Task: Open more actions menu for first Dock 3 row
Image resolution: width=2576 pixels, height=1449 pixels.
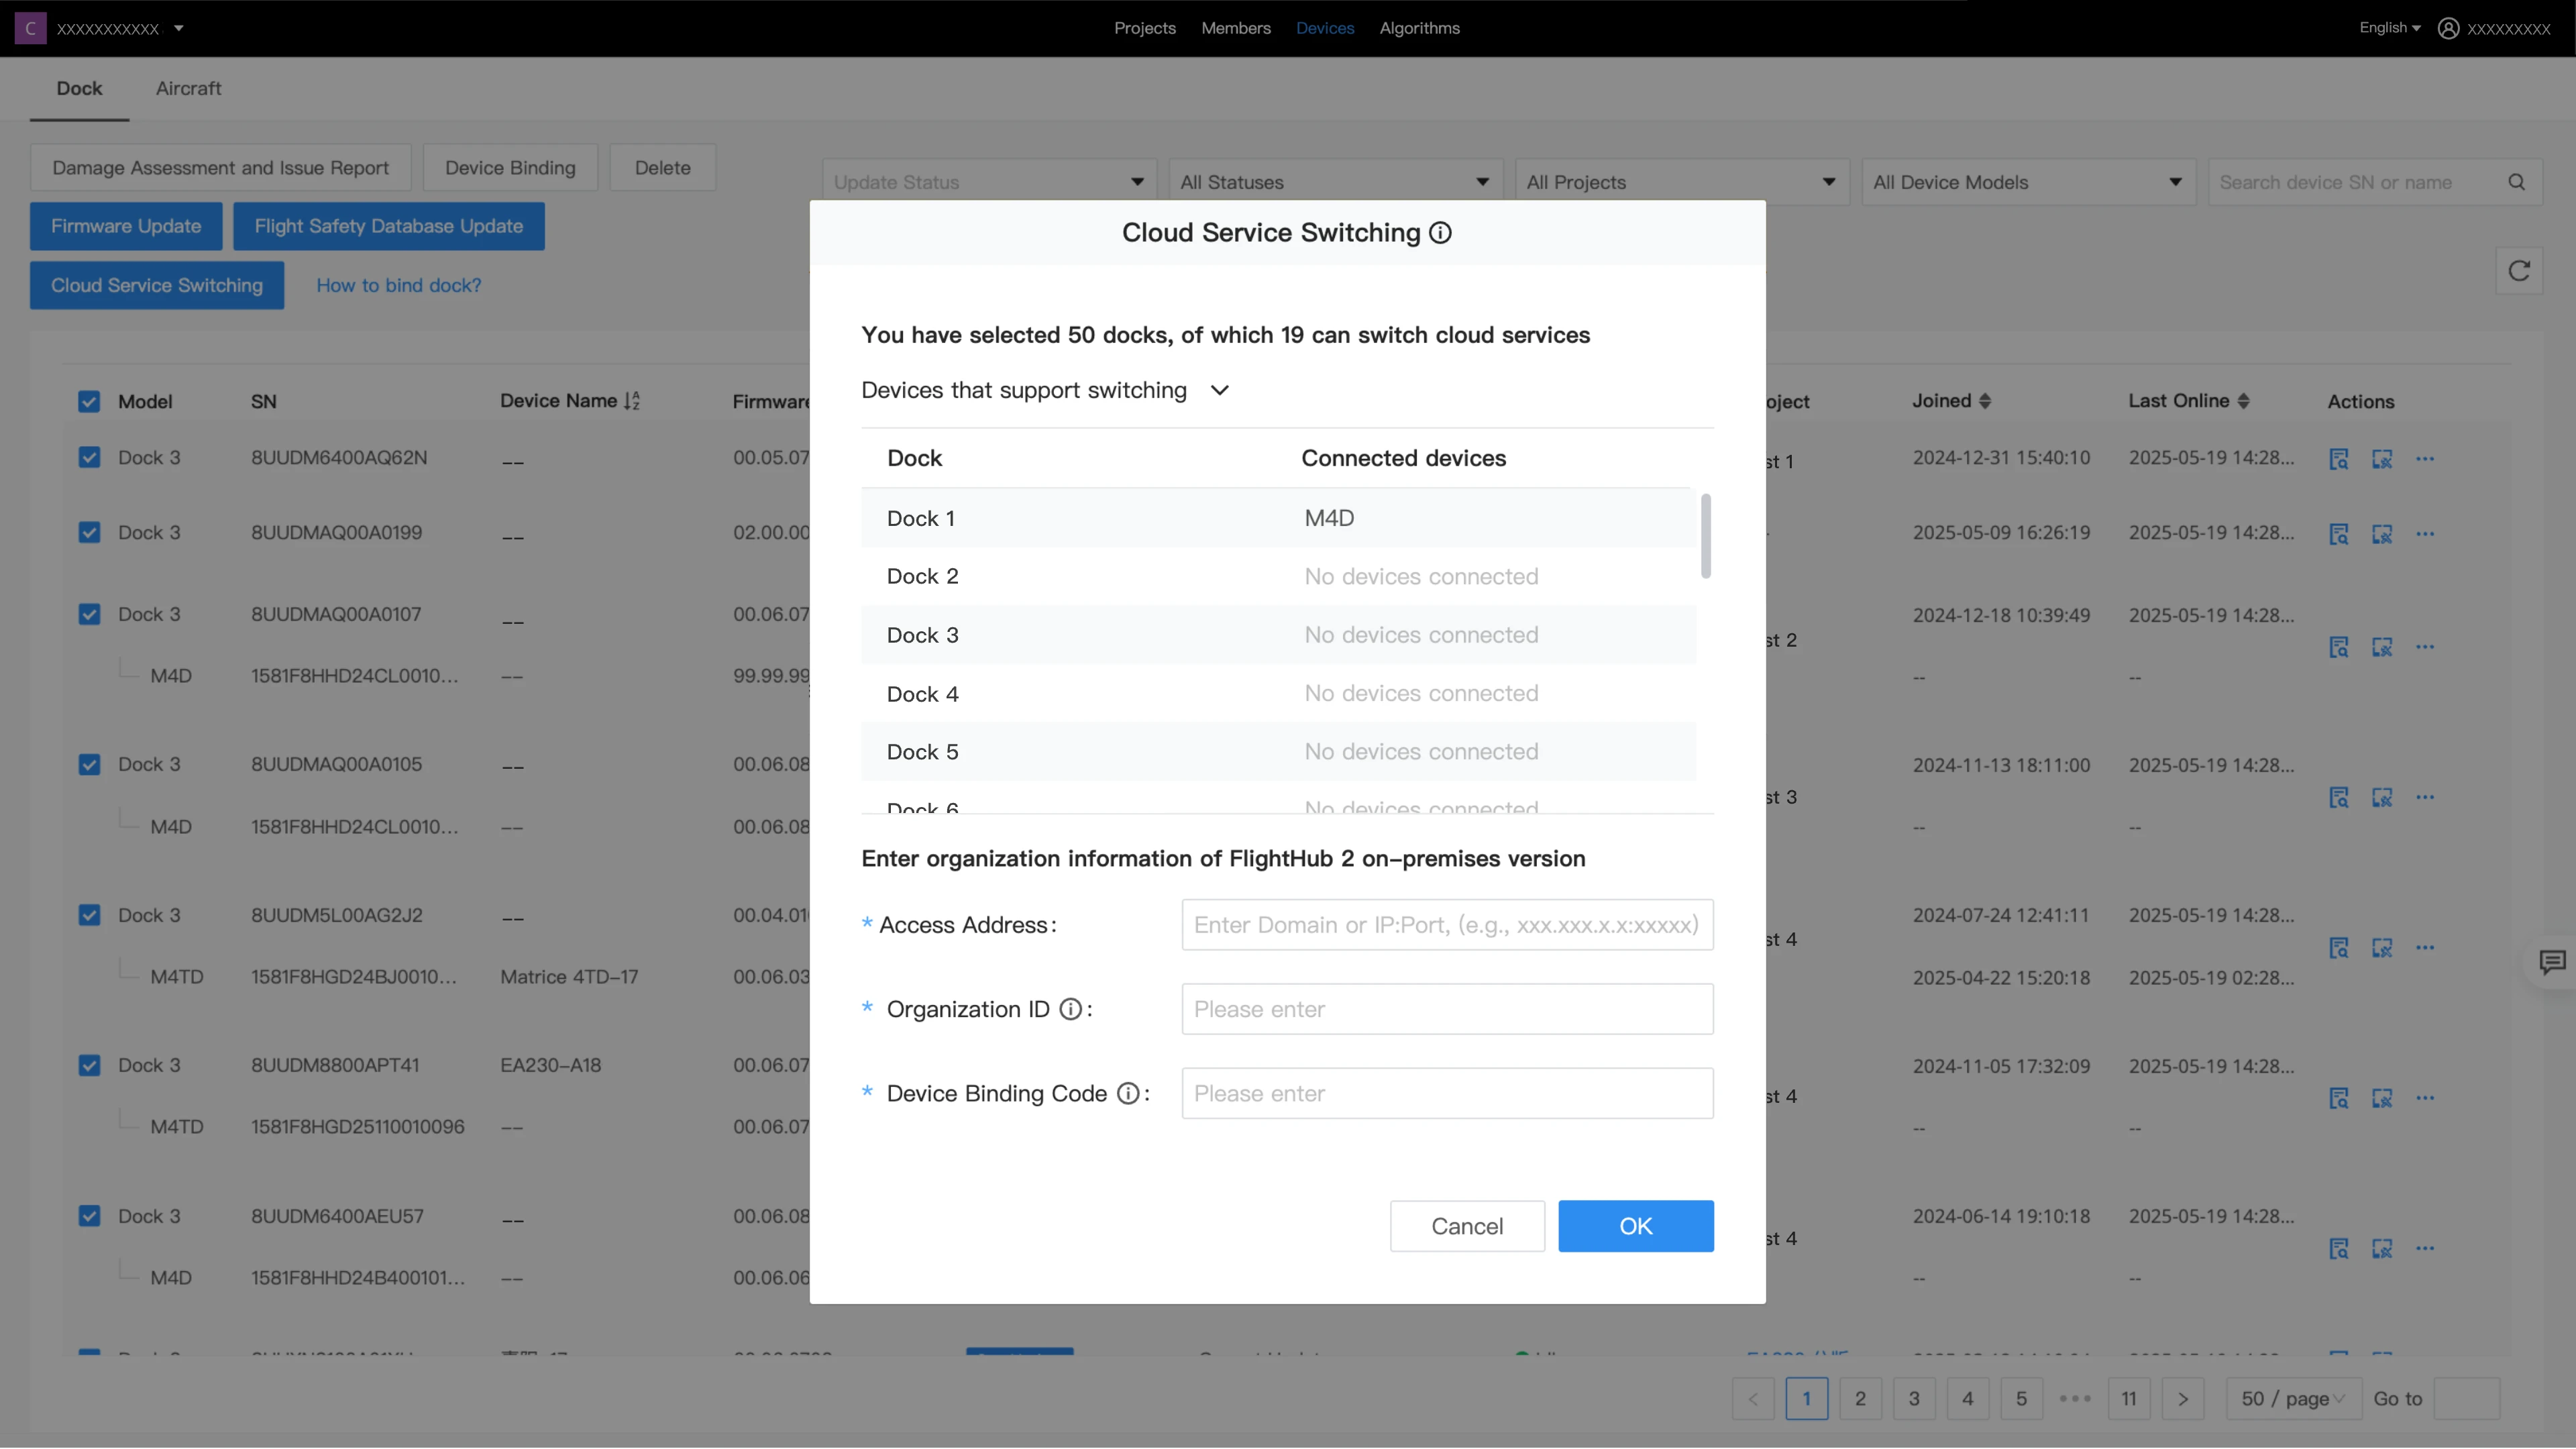Action: (x=2425, y=459)
